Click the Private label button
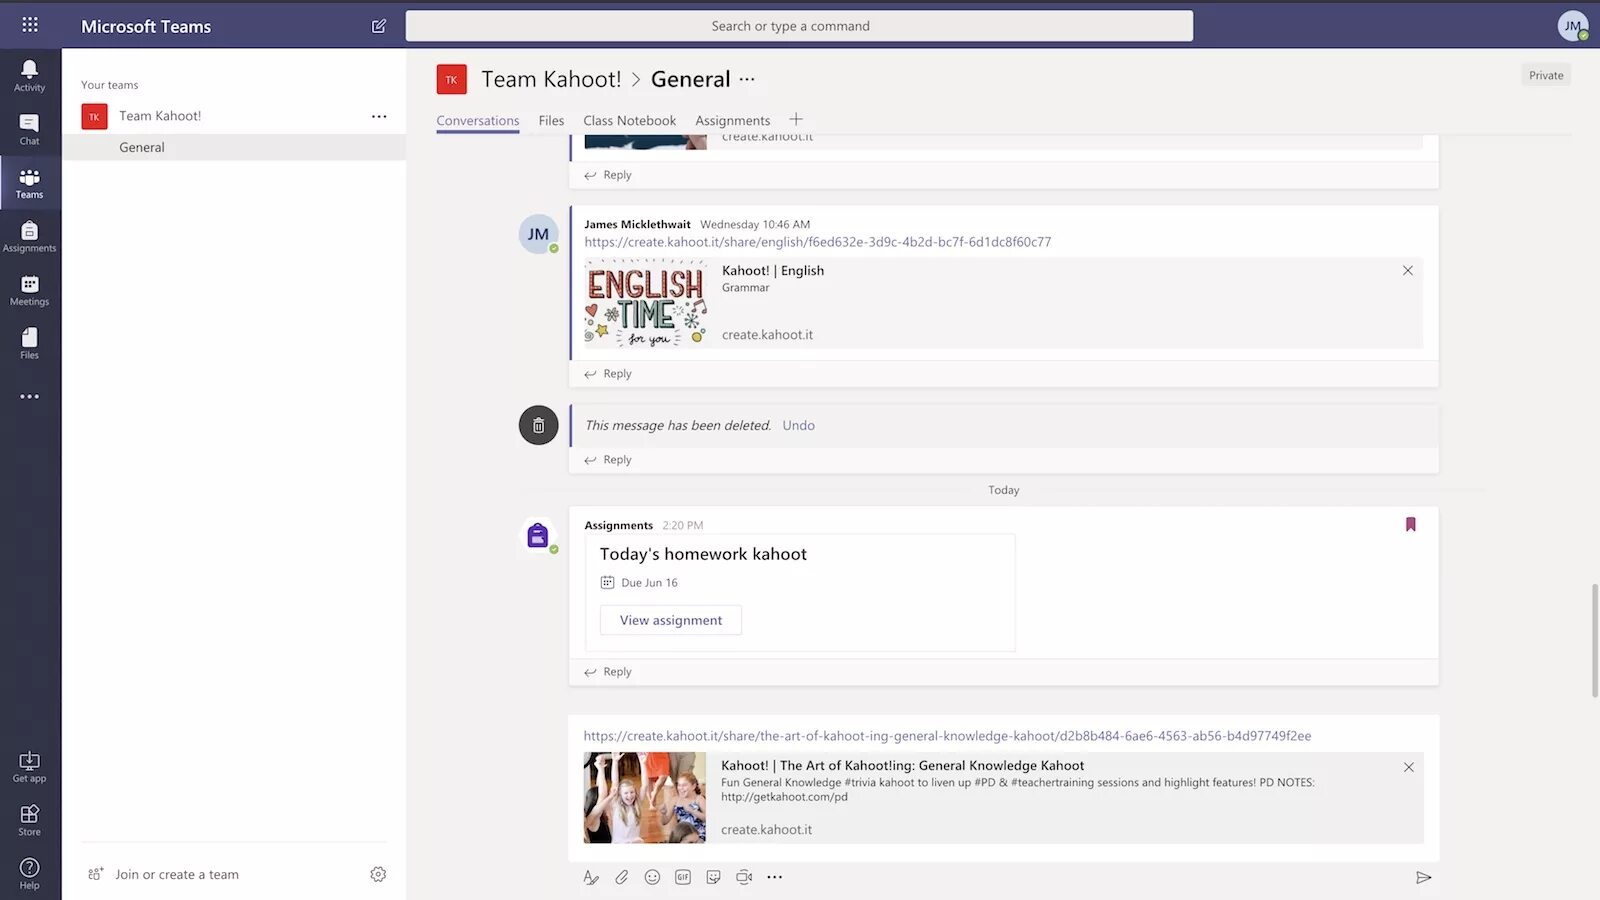This screenshot has width=1600, height=900. [x=1546, y=75]
